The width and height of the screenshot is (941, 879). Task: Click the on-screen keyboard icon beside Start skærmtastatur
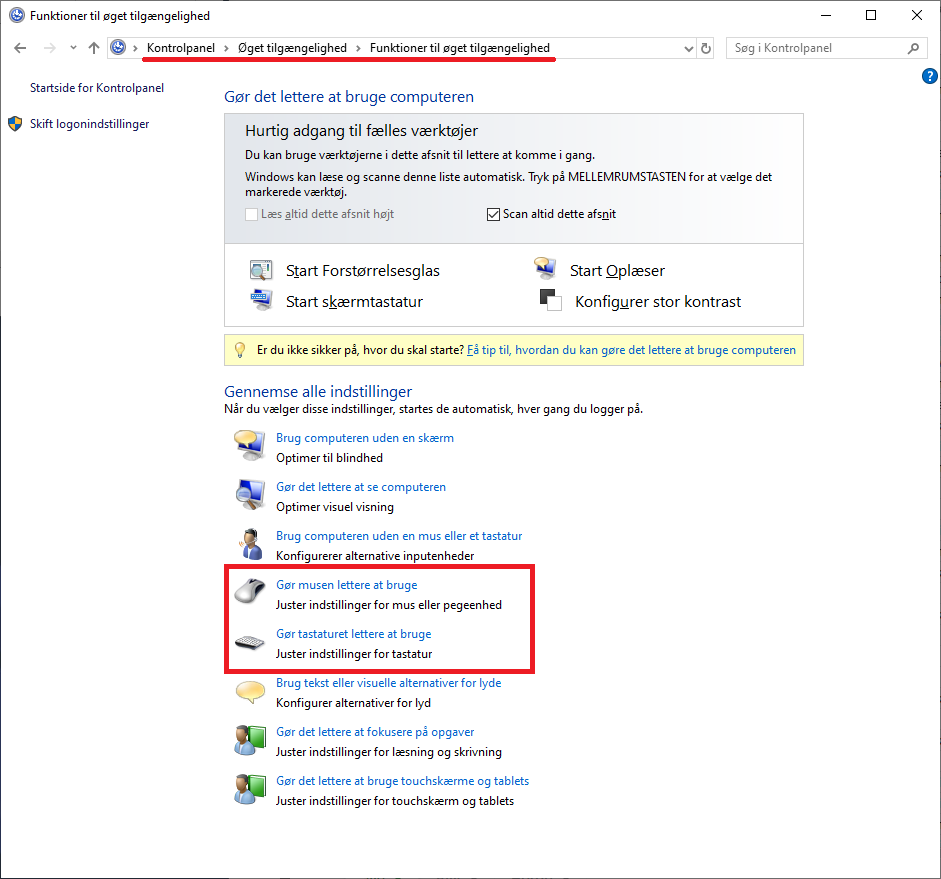tap(260, 301)
